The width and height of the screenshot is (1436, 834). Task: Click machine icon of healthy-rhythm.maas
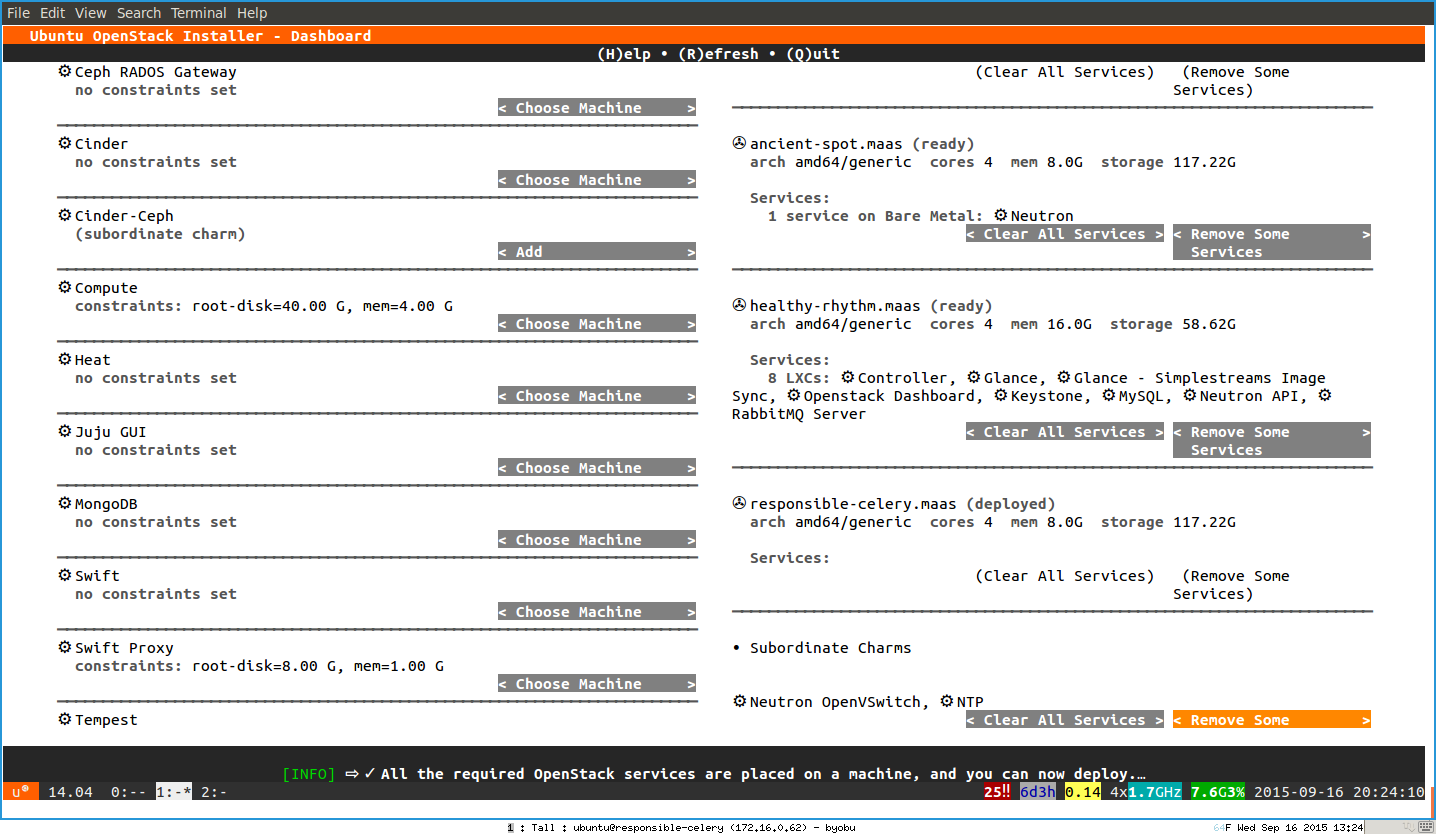pyautogui.click(x=740, y=306)
